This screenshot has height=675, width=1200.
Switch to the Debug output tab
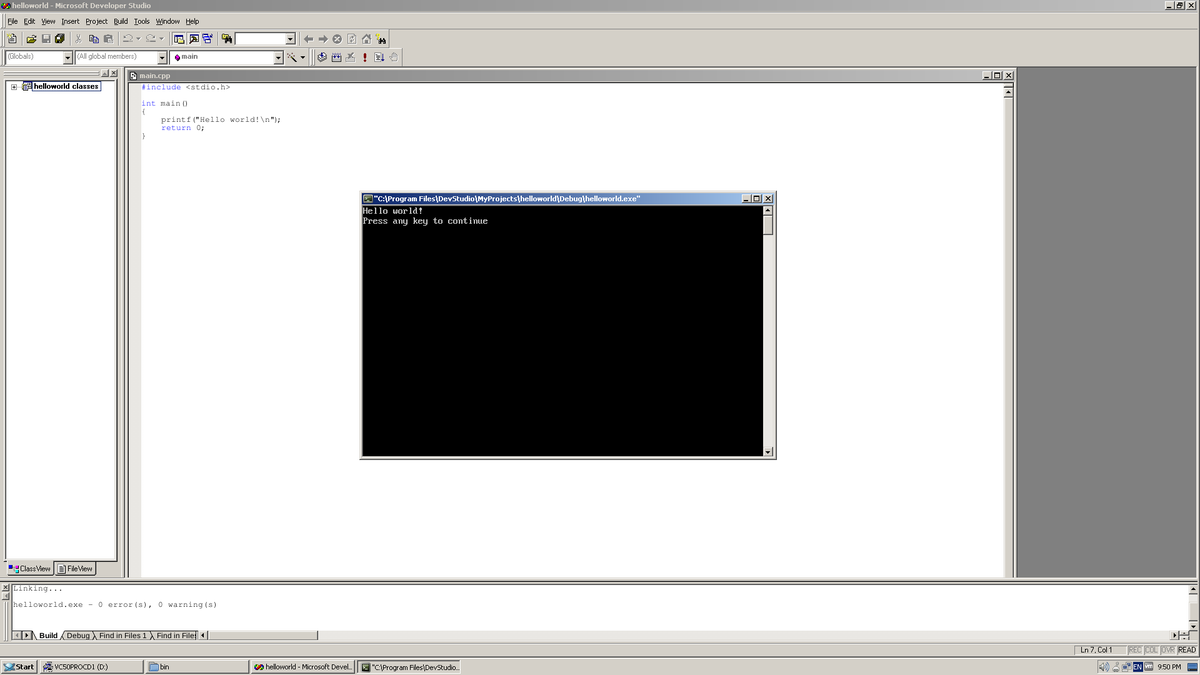pyautogui.click(x=76, y=634)
